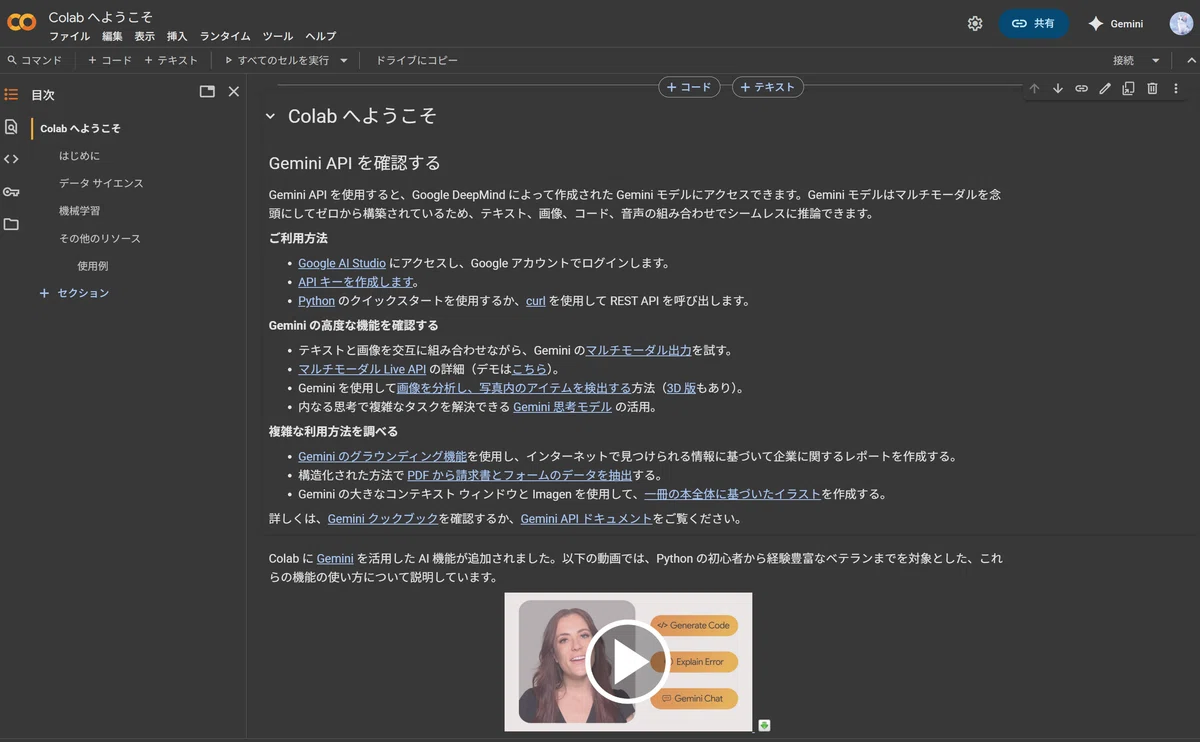Viewport: 1200px width, 742px height.
Task: Open the ツール menu
Action: (x=278, y=36)
